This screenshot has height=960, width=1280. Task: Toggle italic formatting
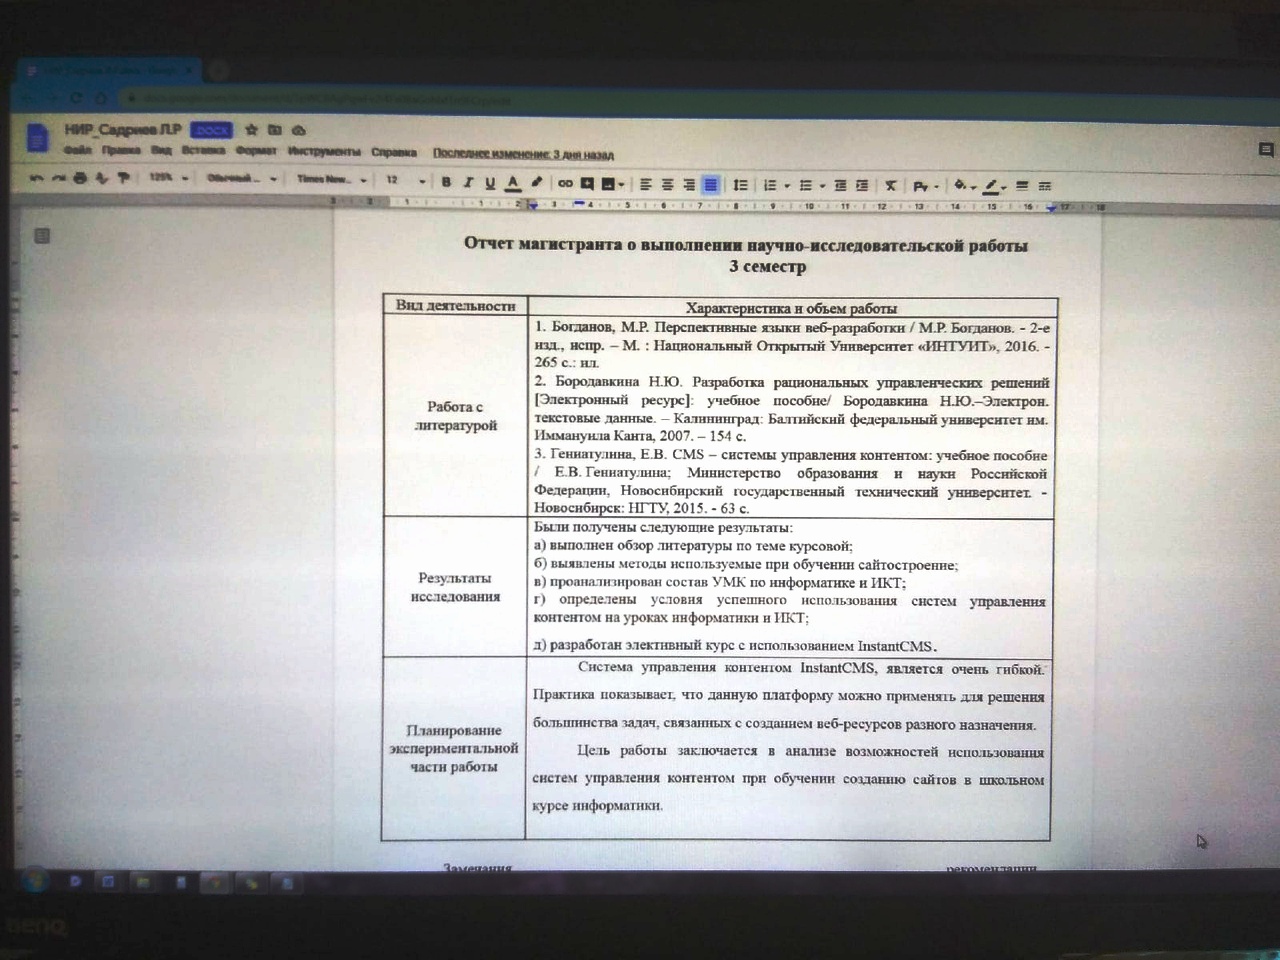pos(468,182)
